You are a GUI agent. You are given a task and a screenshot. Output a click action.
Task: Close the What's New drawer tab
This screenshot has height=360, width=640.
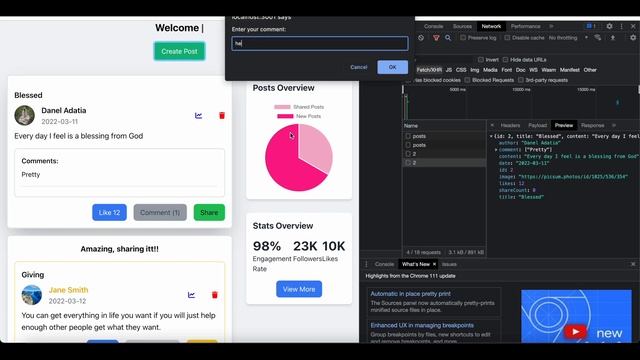(434, 264)
